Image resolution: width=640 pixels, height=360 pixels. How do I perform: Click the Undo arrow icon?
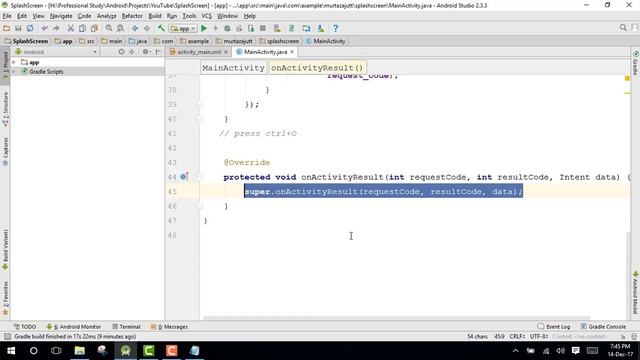[x=44, y=28]
